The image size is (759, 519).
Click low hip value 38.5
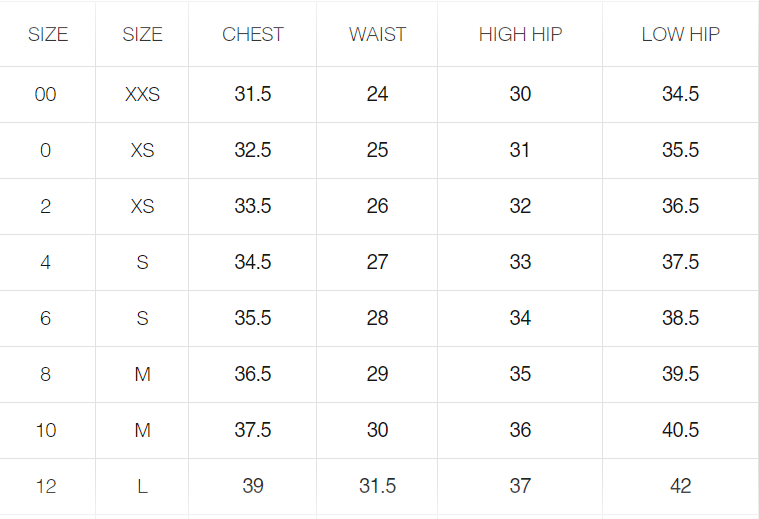(680, 318)
